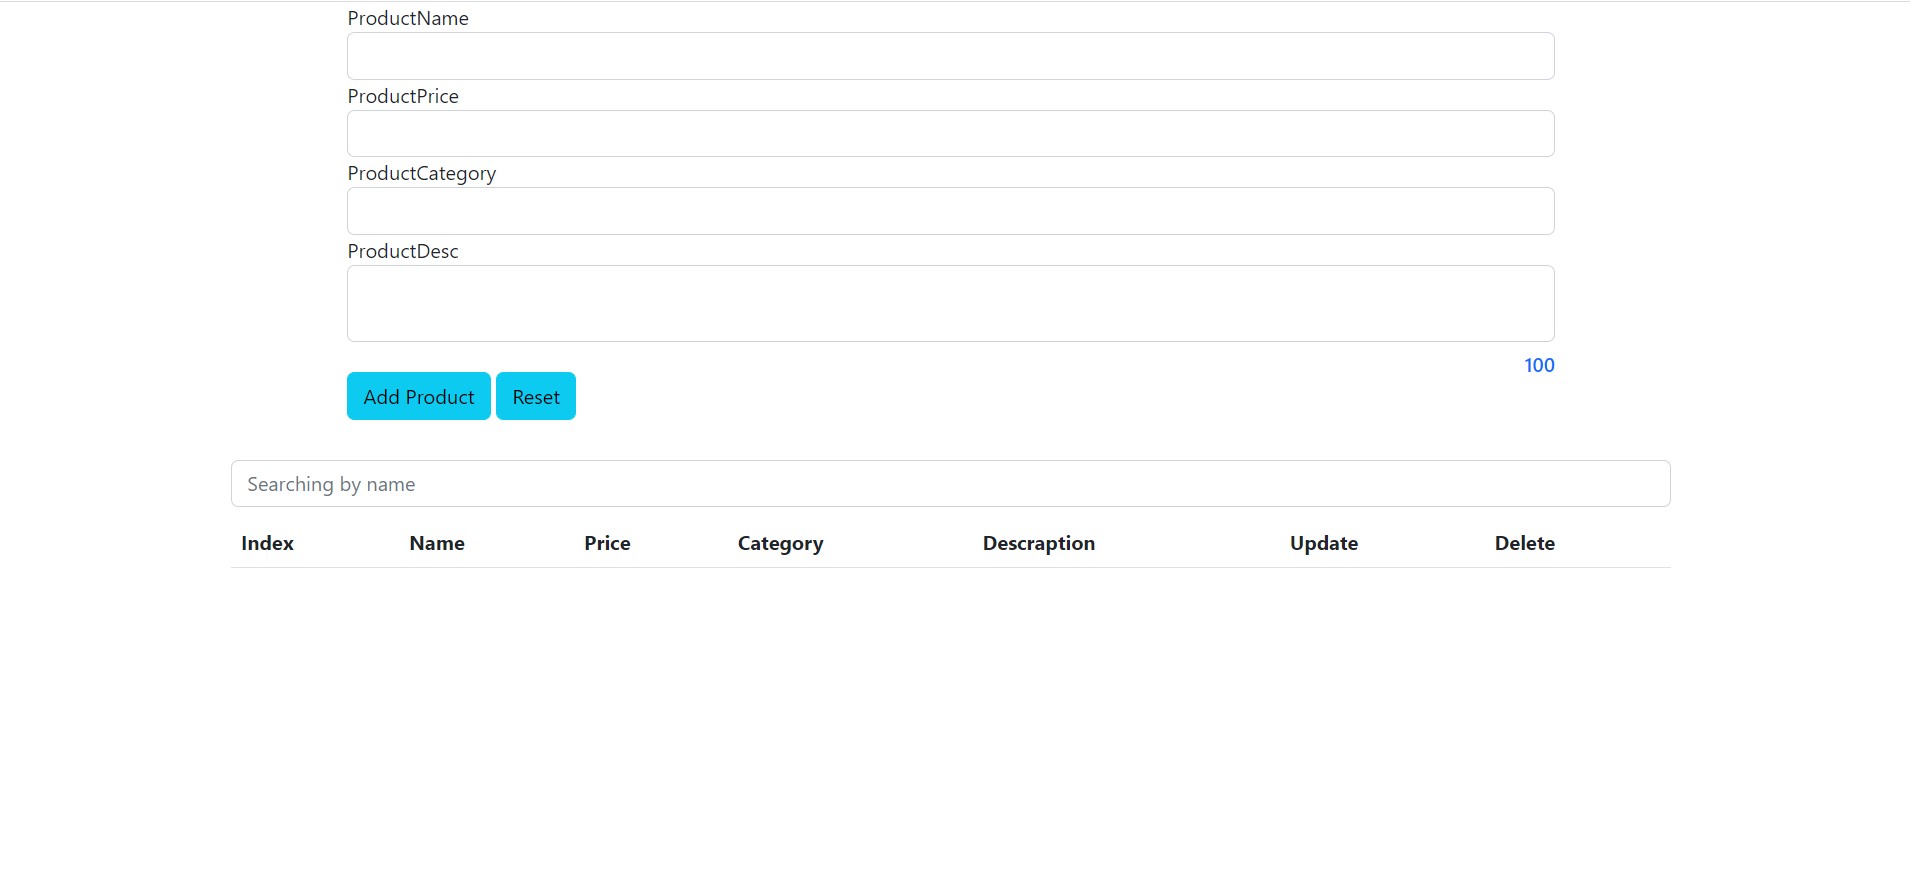Select the Name column header
Image resolution: width=1910 pixels, height=892 pixels.
pos(437,543)
